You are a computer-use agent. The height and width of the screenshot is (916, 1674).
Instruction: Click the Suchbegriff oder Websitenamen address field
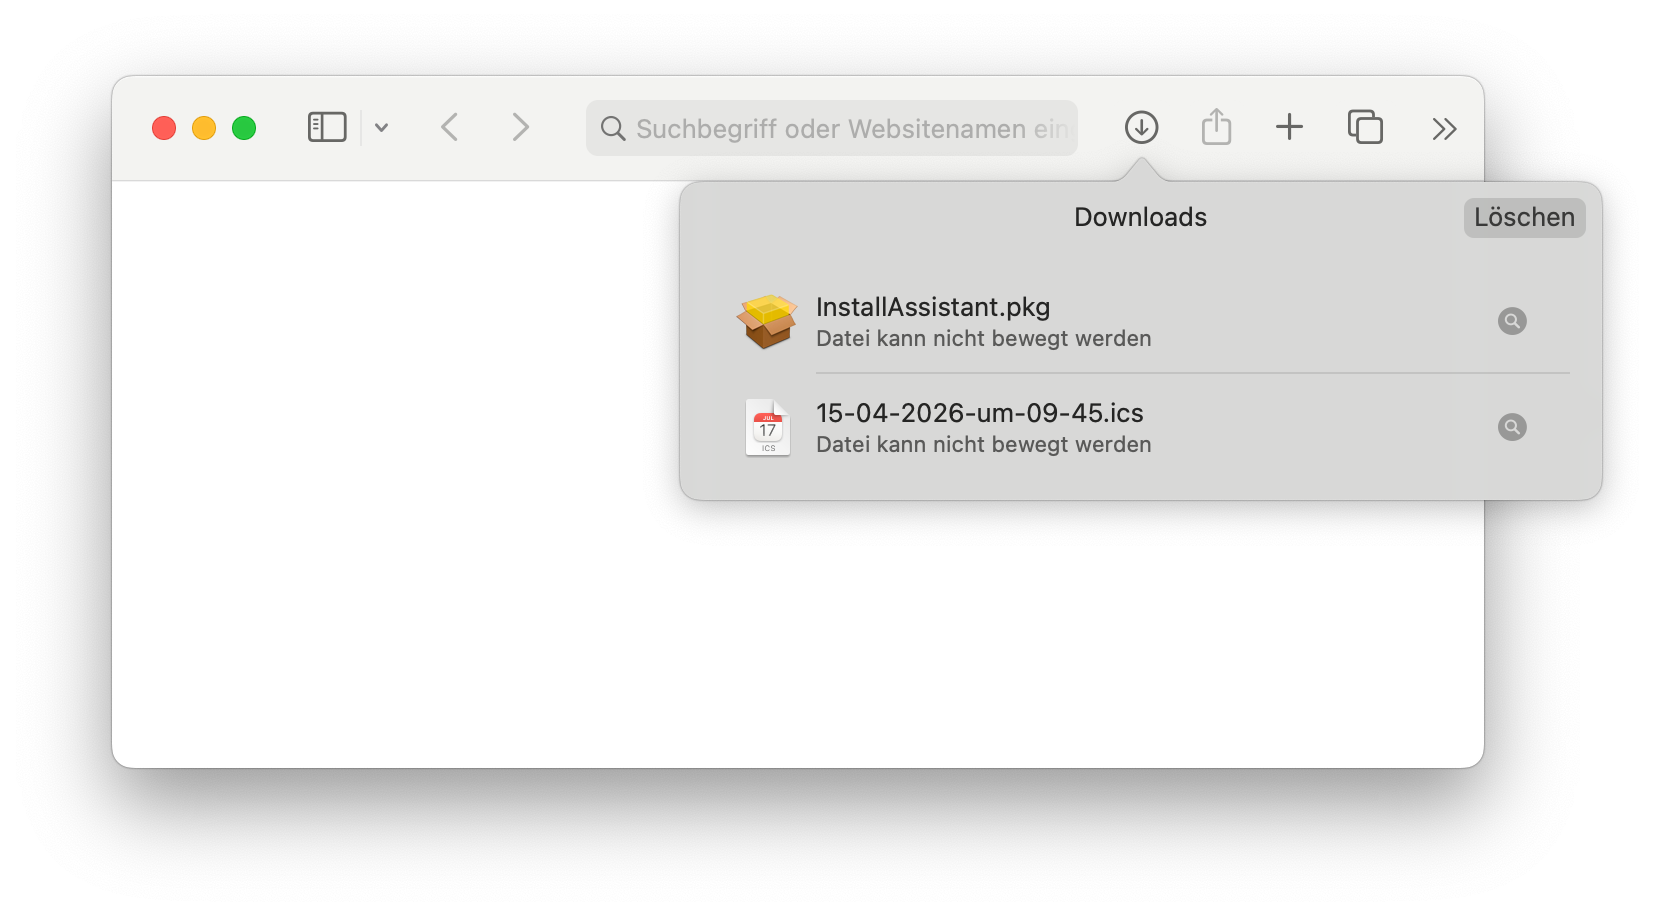click(x=832, y=128)
